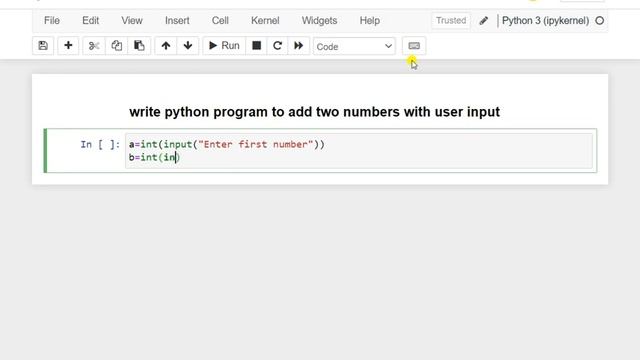Image resolution: width=640 pixels, height=360 pixels.
Task: Open the Insert menu
Action: [177, 20]
